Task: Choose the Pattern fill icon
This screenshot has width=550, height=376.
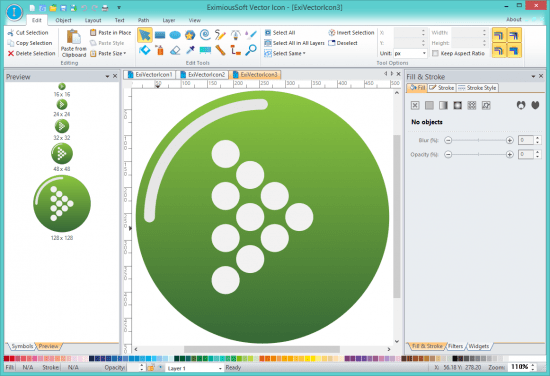Action: tap(472, 105)
